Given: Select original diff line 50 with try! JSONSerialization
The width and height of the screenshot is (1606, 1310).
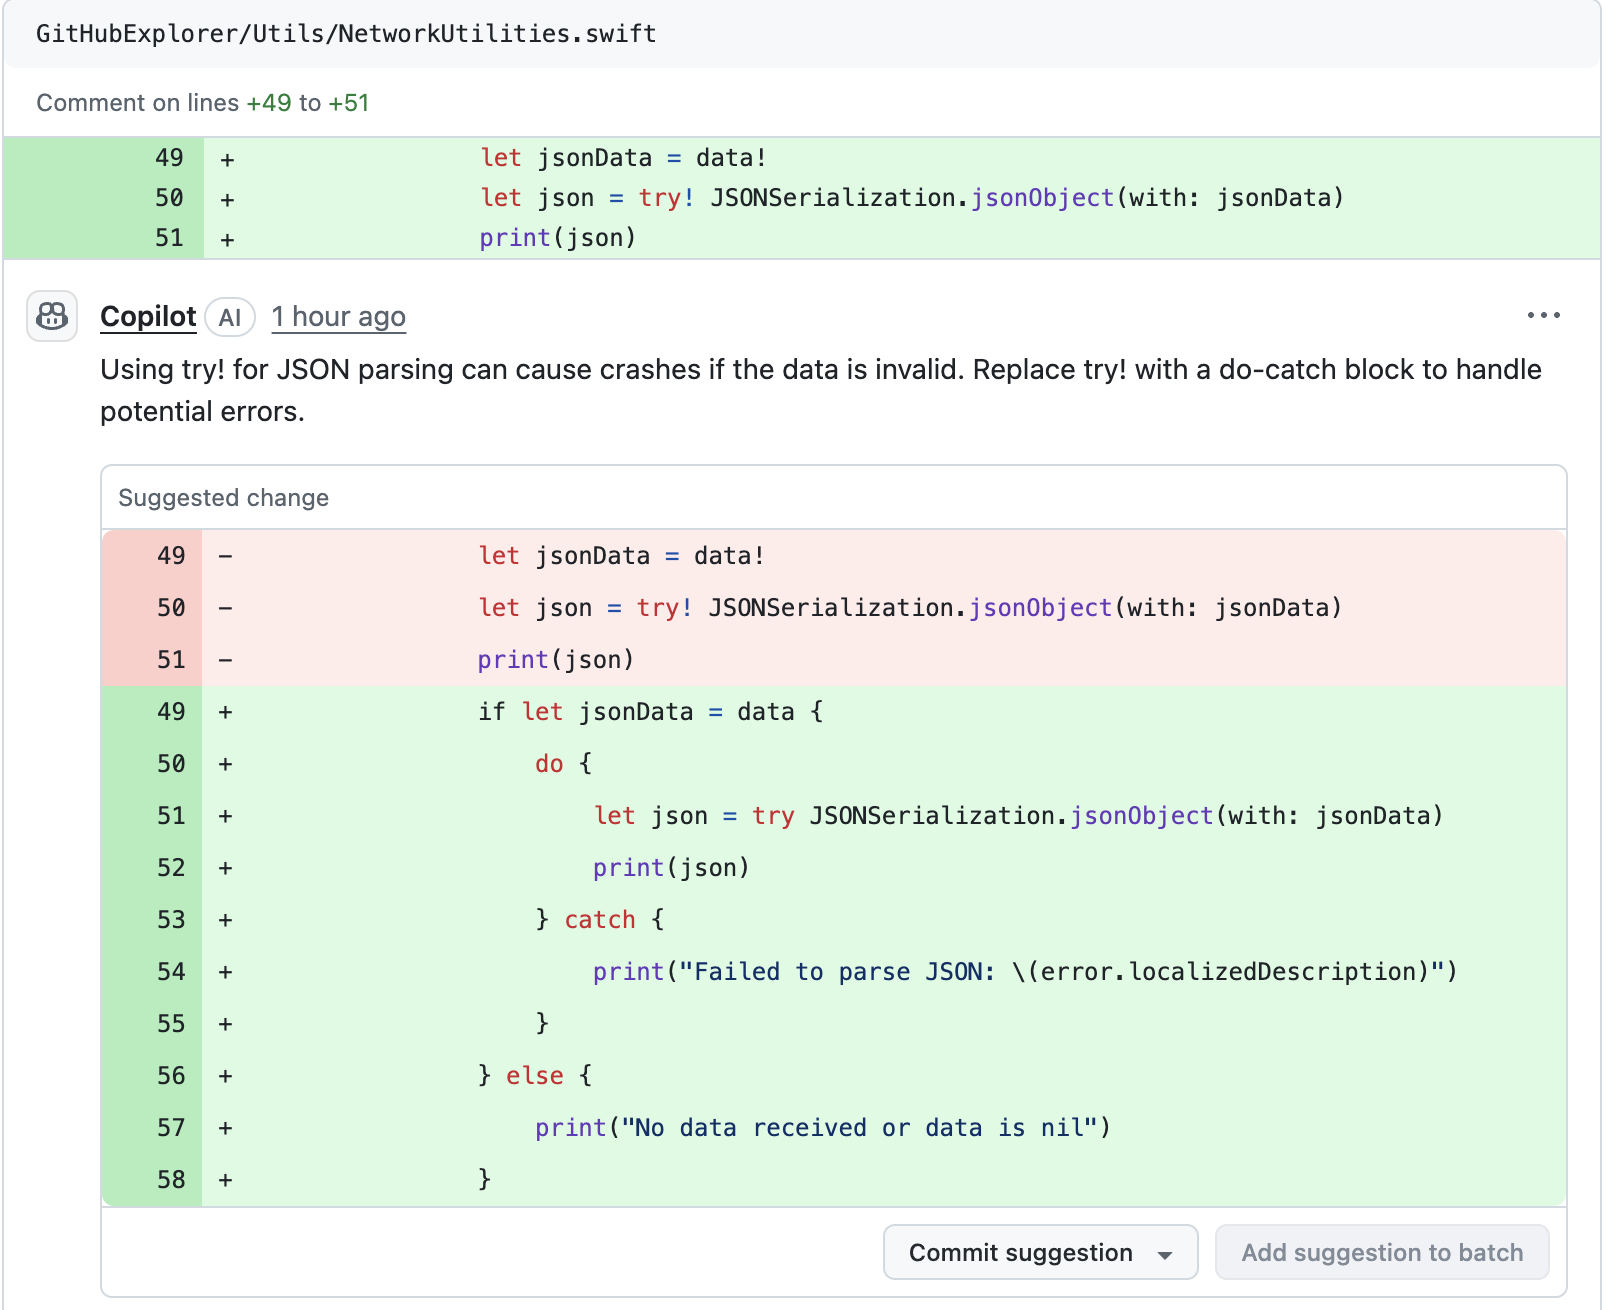Looking at the screenshot, I should pyautogui.click(x=802, y=198).
